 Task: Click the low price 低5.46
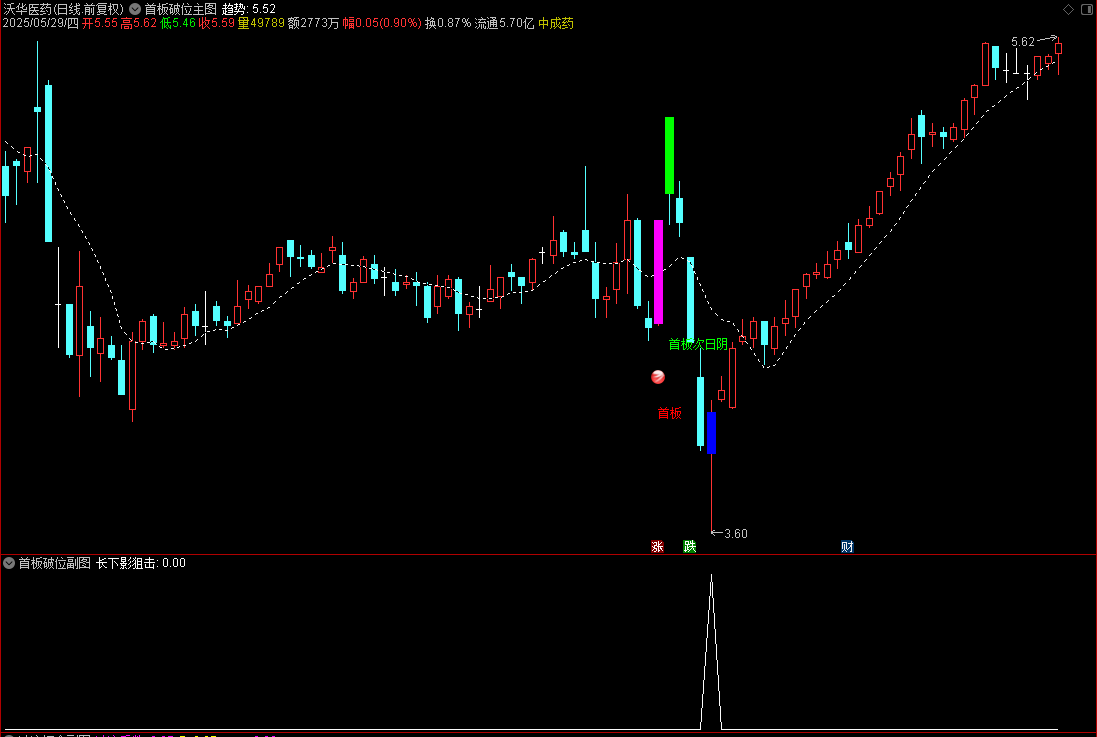pos(178,23)
